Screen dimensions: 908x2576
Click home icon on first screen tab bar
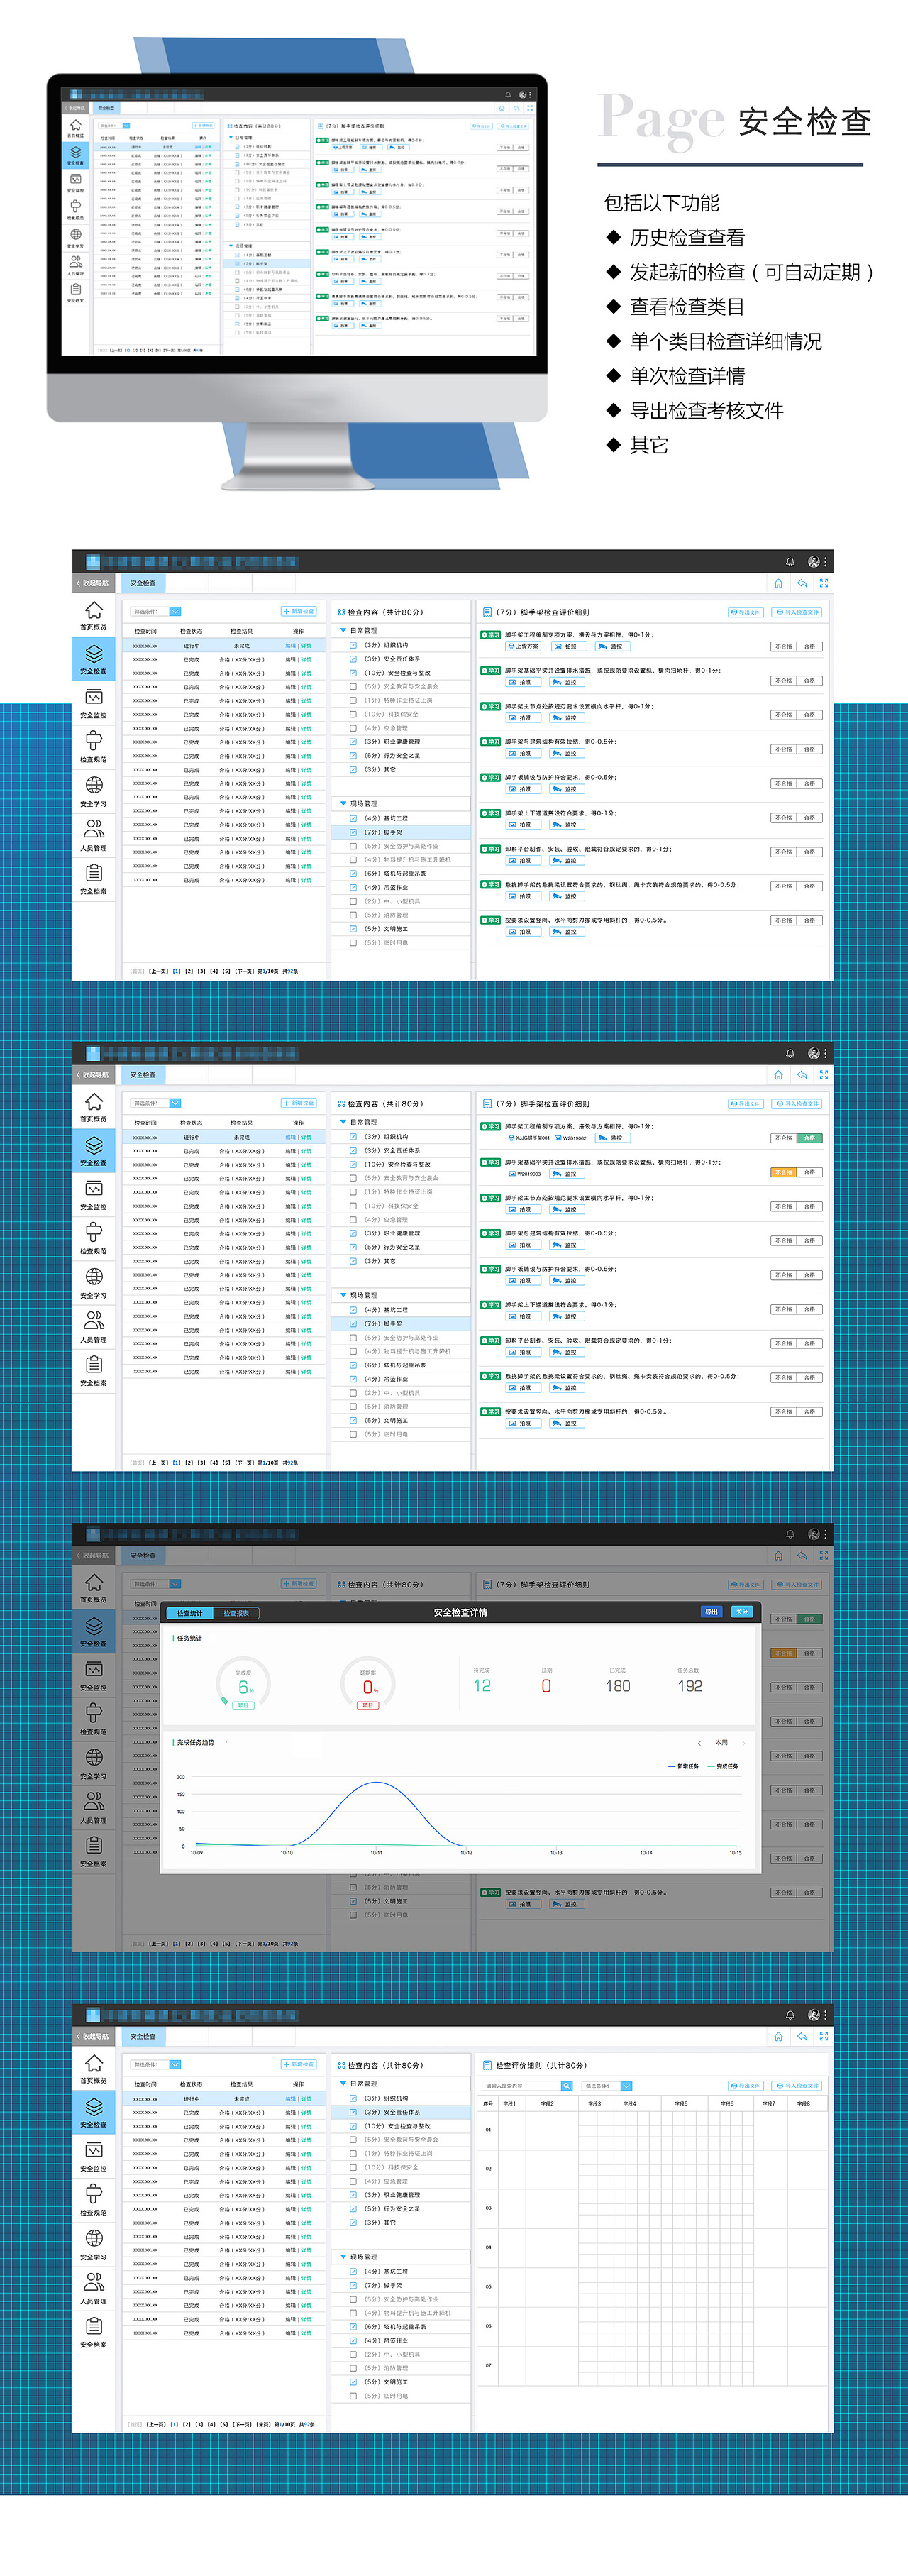(778, 583)
